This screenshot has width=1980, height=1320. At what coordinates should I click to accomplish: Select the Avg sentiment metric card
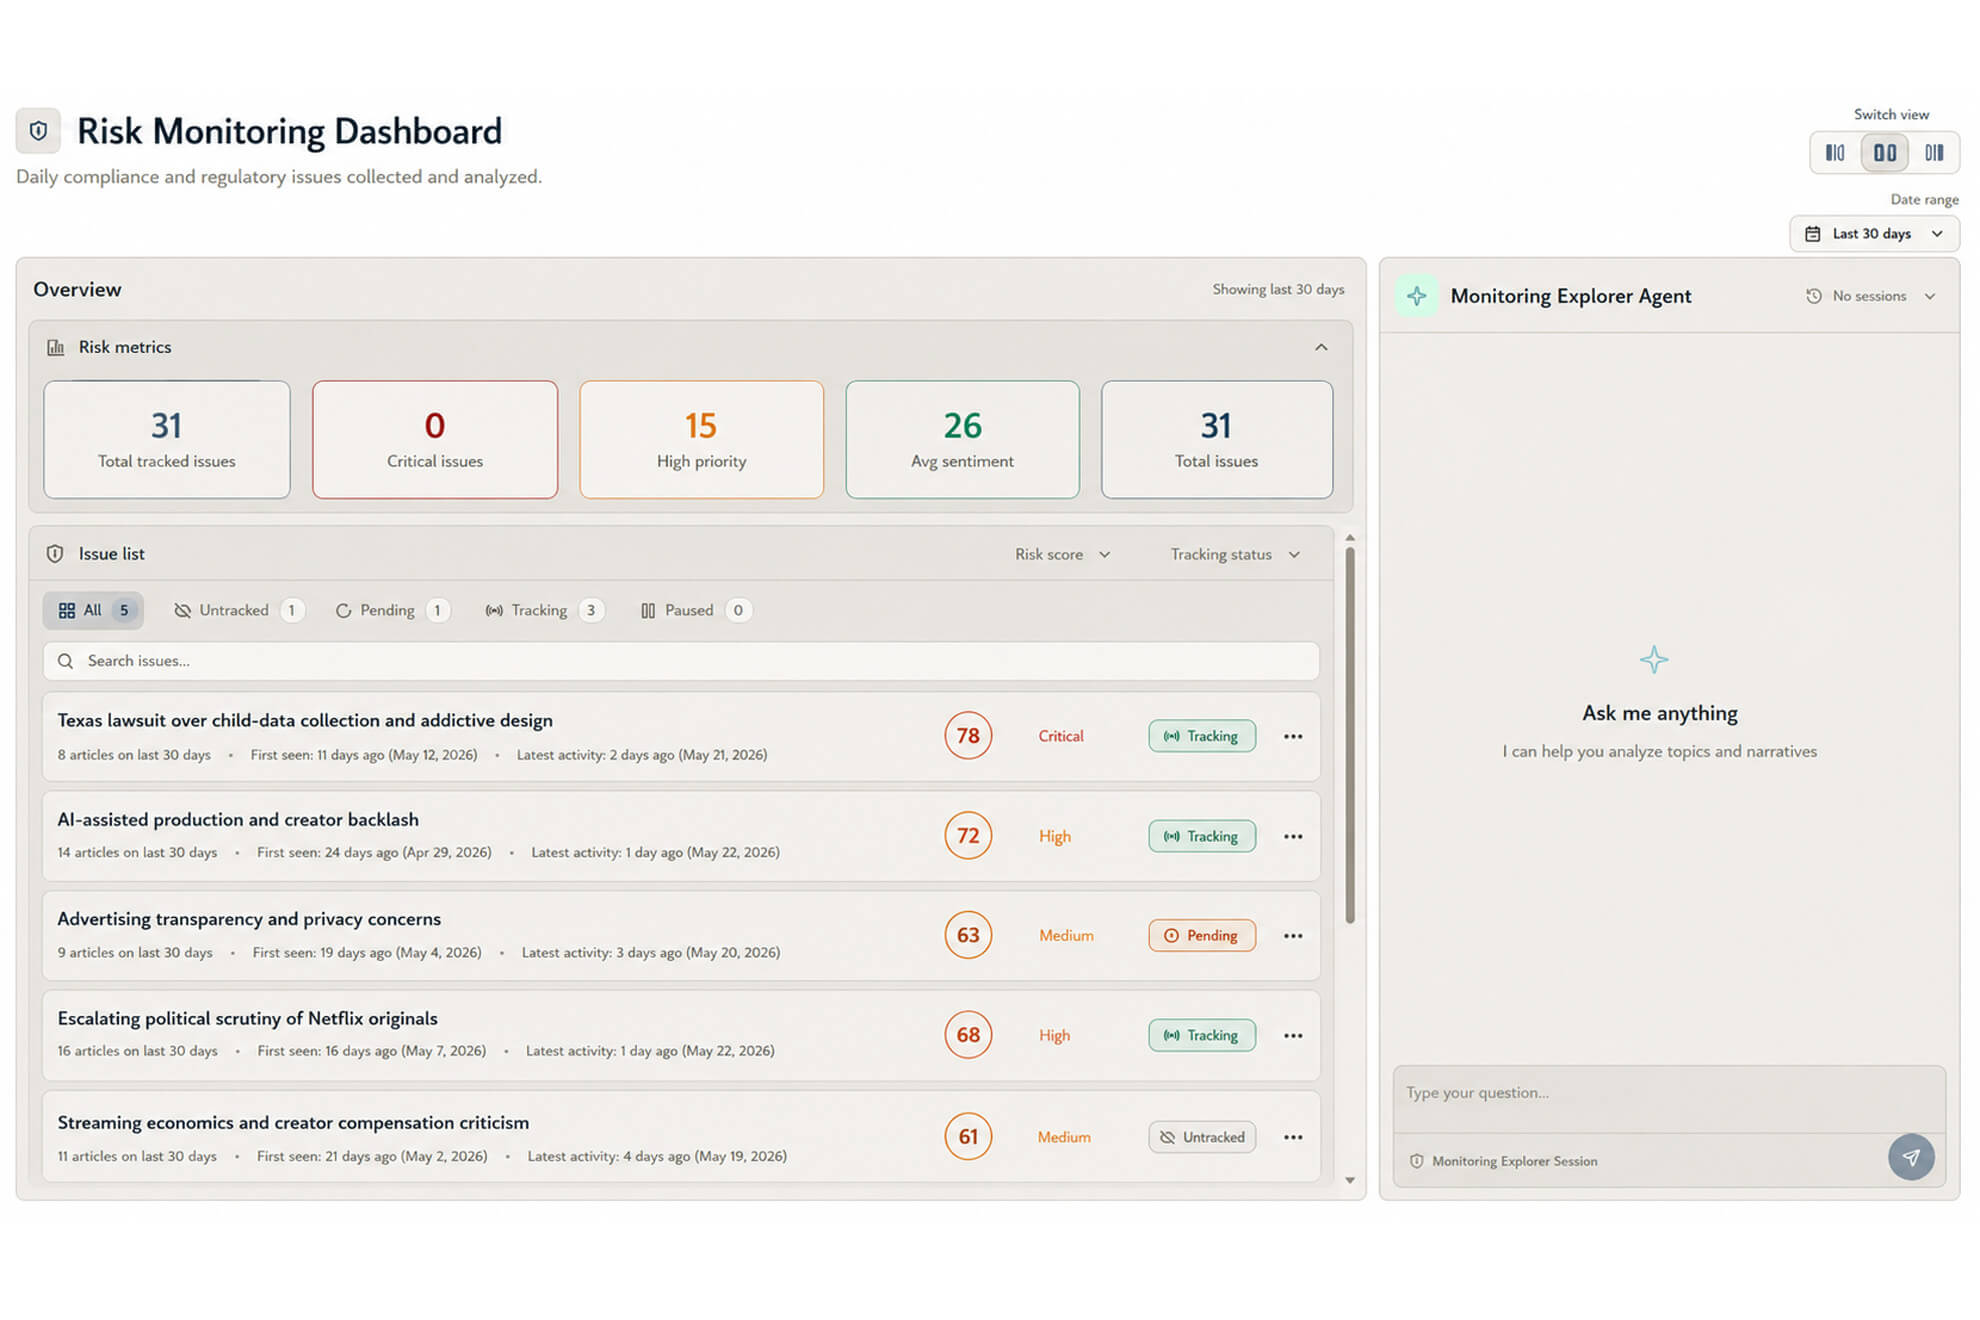(962, 439)
